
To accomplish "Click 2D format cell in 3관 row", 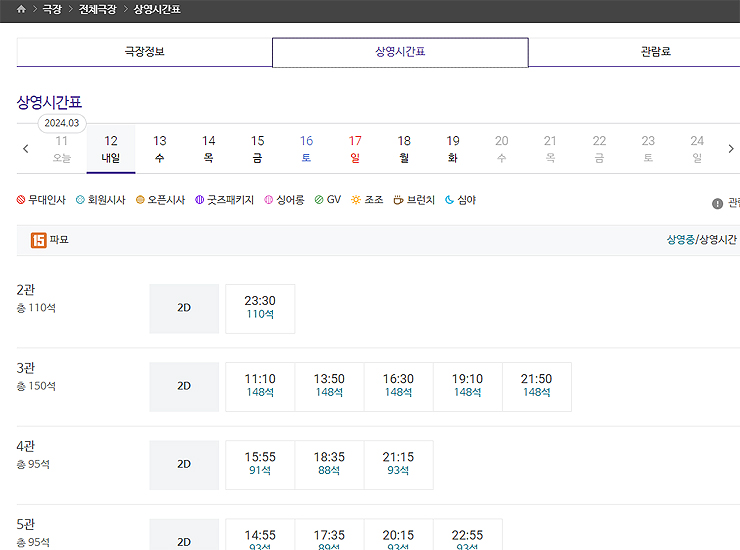I will pos(184,387).
